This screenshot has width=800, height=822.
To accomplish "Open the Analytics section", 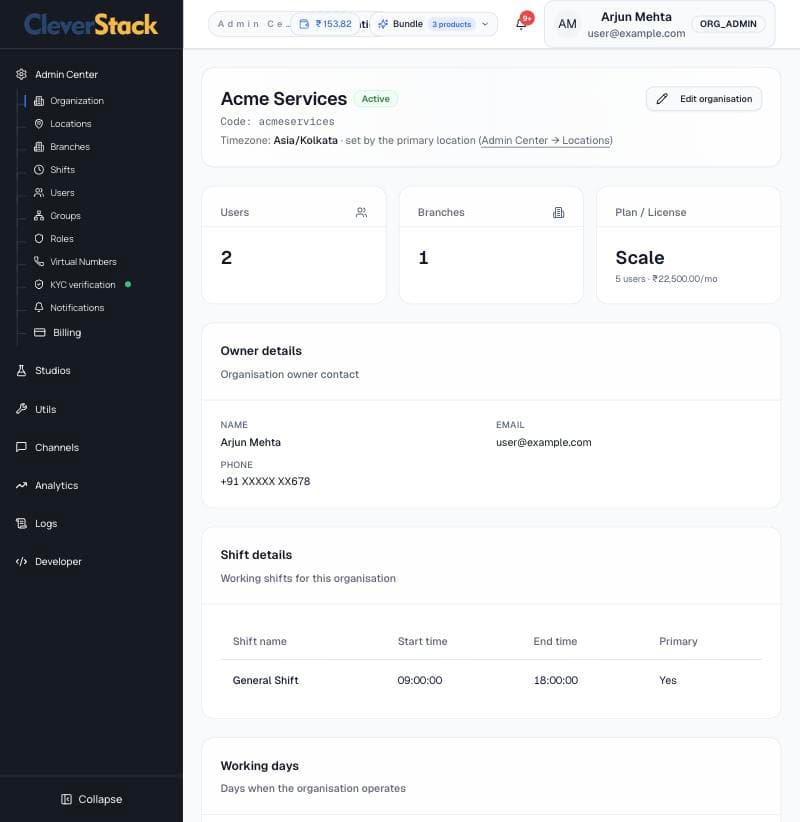I will [x=56, y=485].
